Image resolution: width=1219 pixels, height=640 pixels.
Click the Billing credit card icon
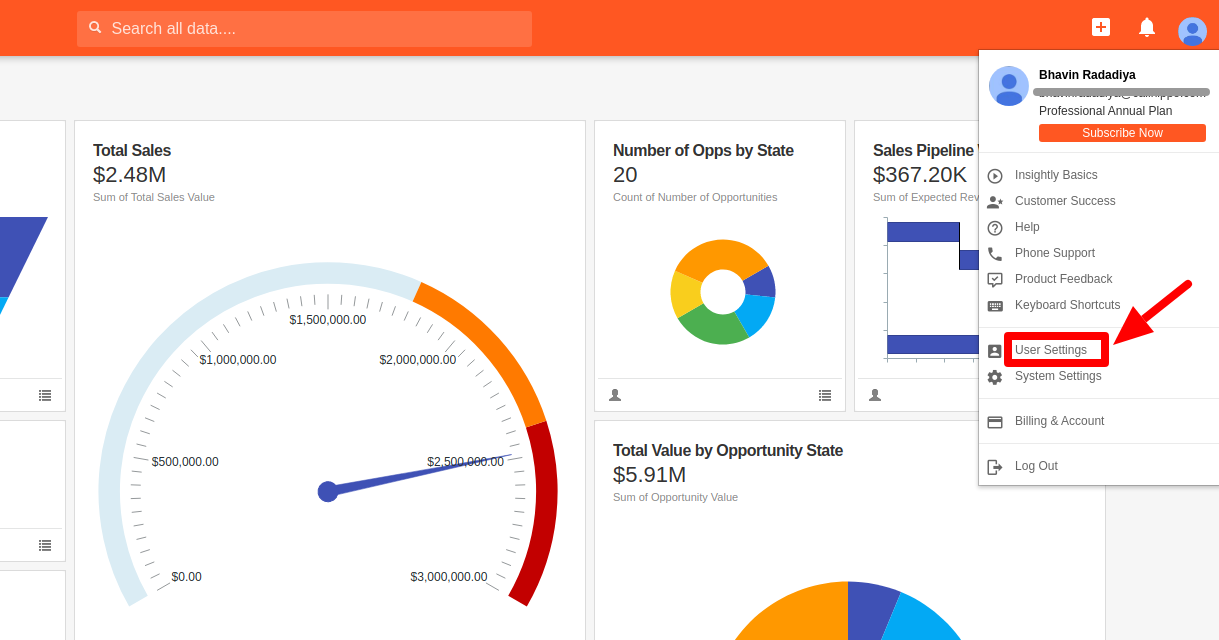pyautogui.click(x=995, y=422)
